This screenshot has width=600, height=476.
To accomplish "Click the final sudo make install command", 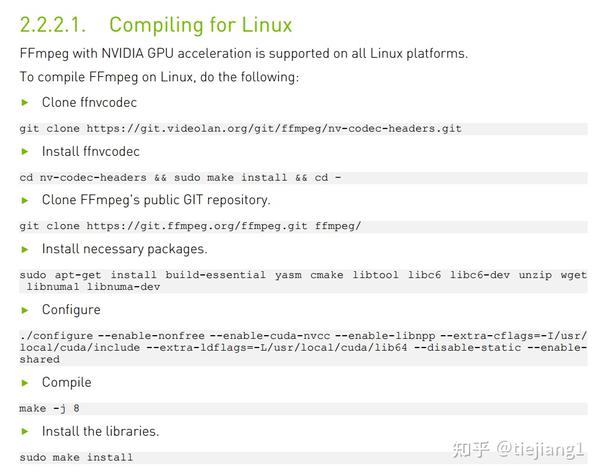I will click(x=76, y=457).
